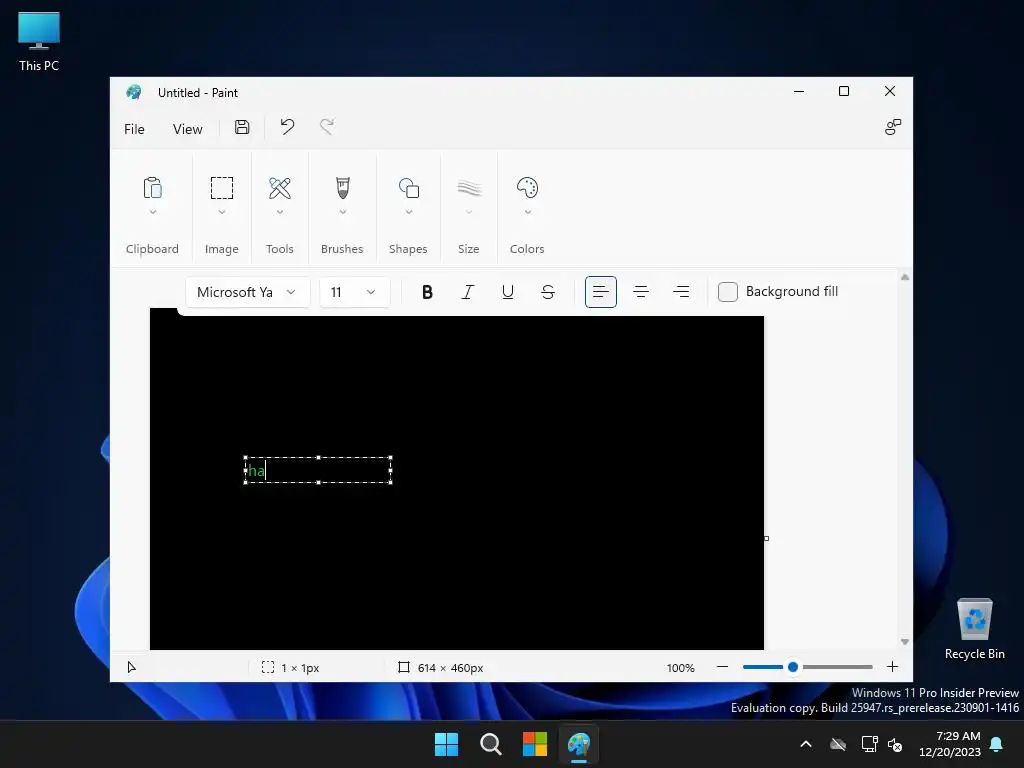
Task: Click the canvas right-edge resize handle
Action: (767, 538)
